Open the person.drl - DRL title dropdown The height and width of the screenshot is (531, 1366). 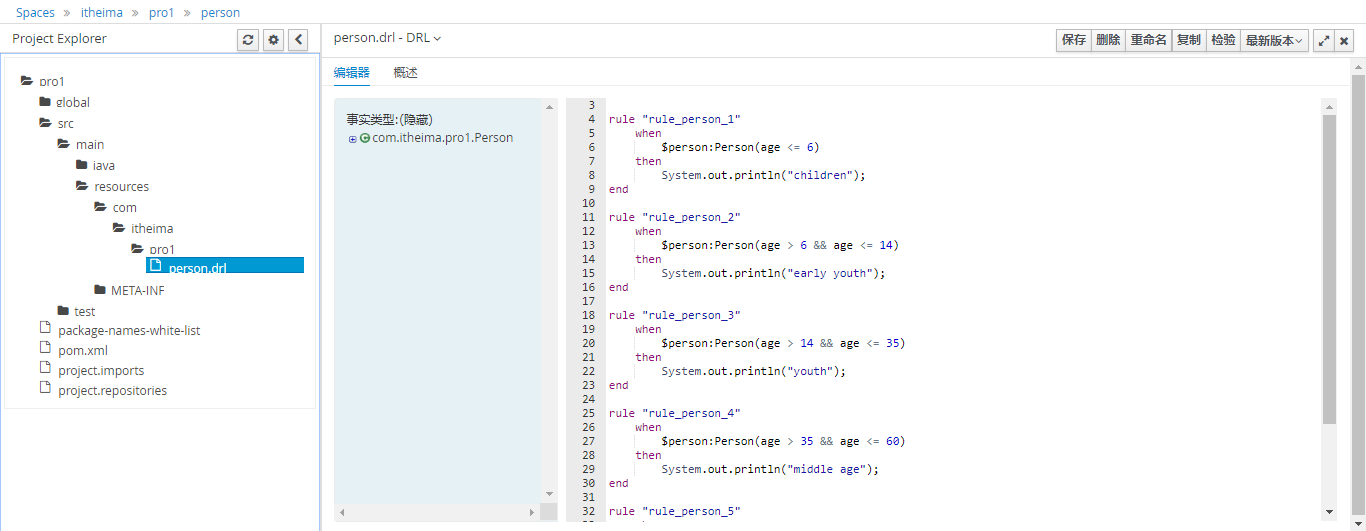387,38
